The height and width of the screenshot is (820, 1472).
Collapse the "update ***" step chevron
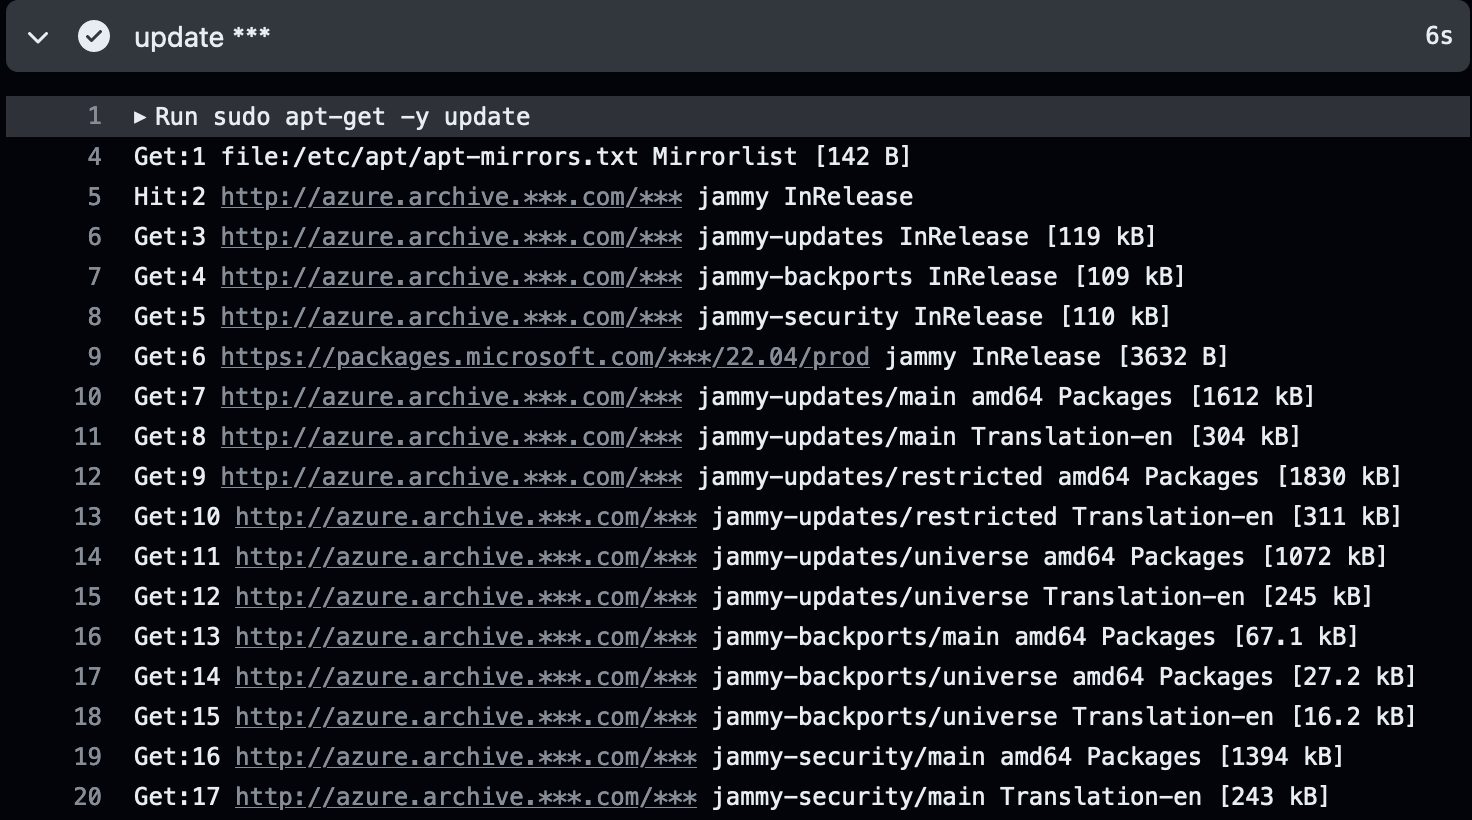(x=38, y=38)
